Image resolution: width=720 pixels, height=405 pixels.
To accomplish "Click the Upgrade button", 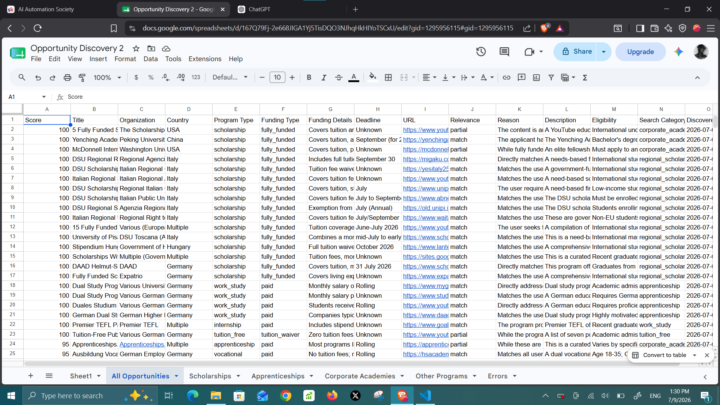I will pyautogui.click(x=641, y=51).
